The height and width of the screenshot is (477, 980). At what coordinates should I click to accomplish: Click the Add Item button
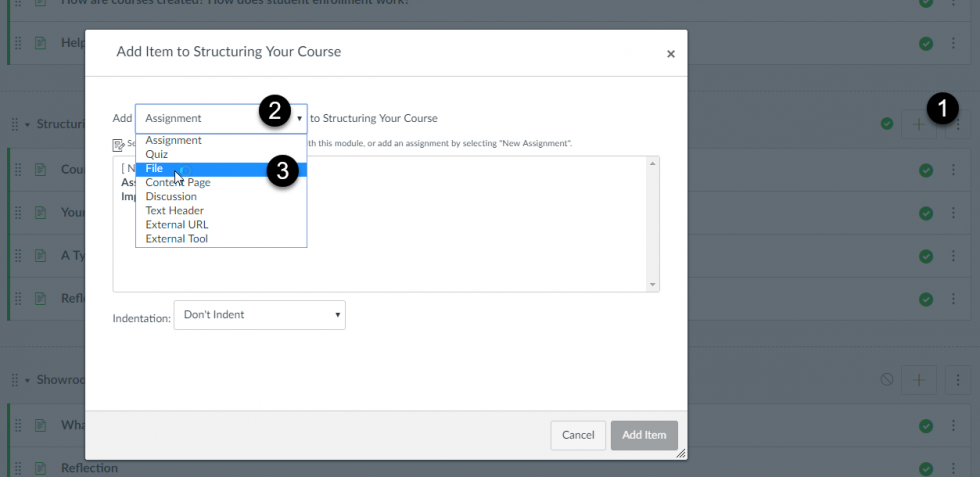[x=644, y=435]
